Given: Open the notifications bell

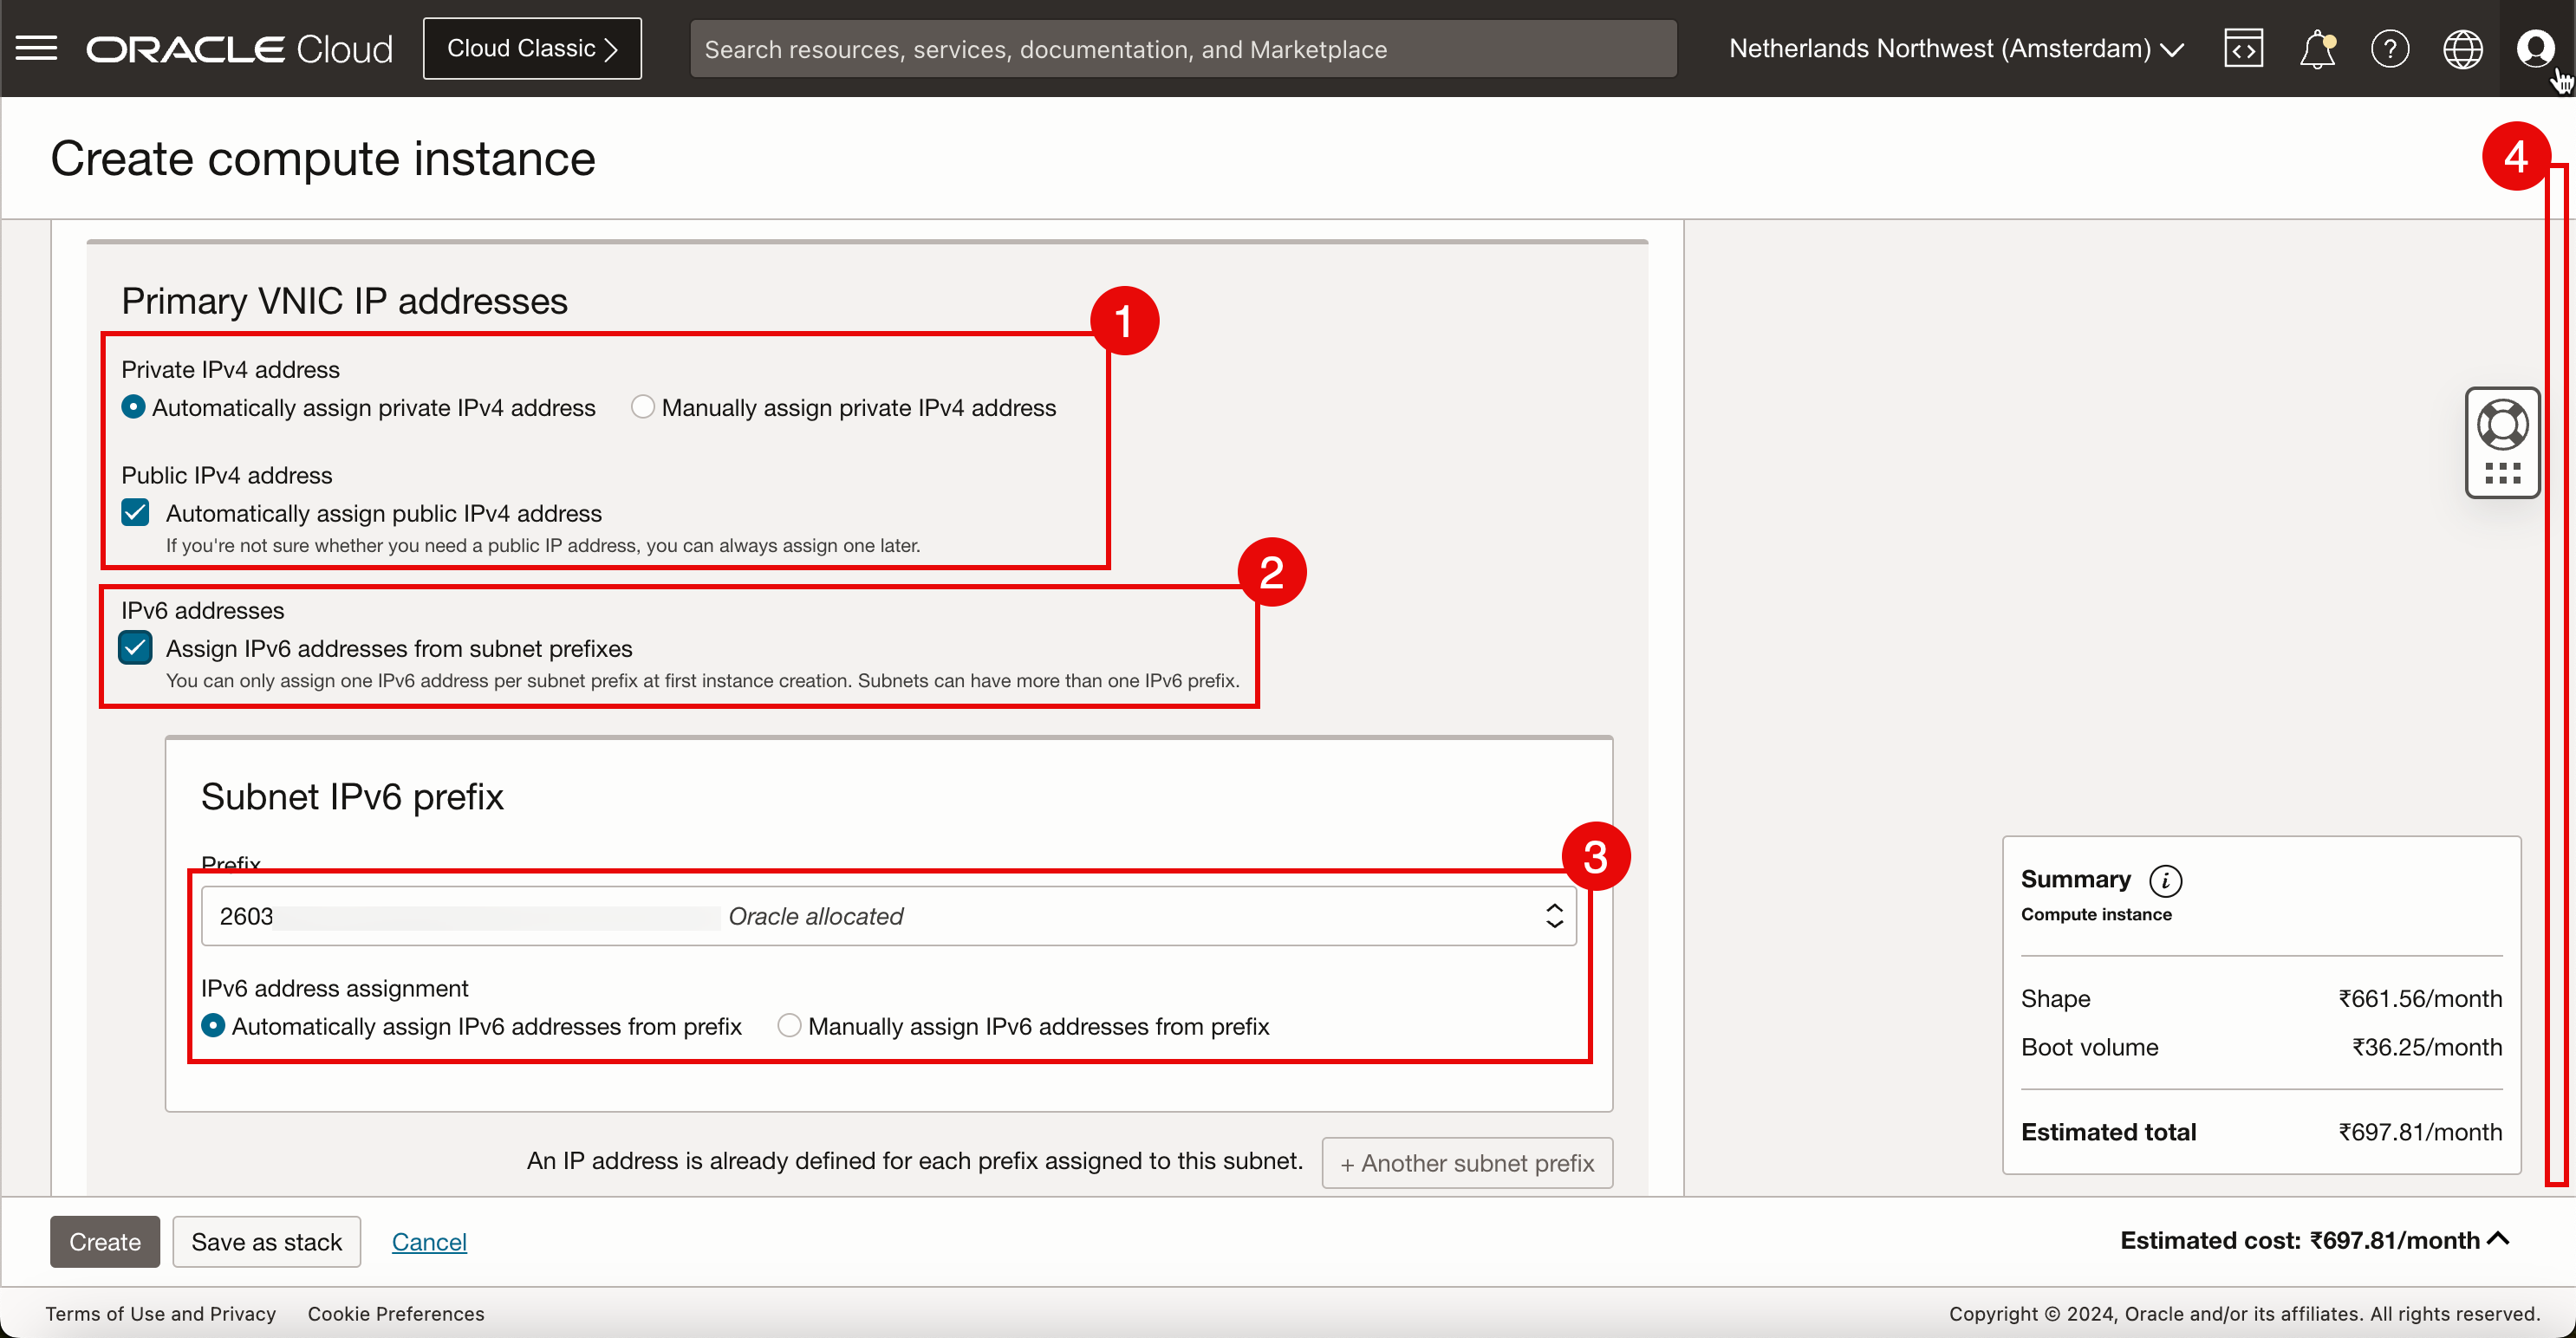Looking at the screenshot, I should [2316, 48].
